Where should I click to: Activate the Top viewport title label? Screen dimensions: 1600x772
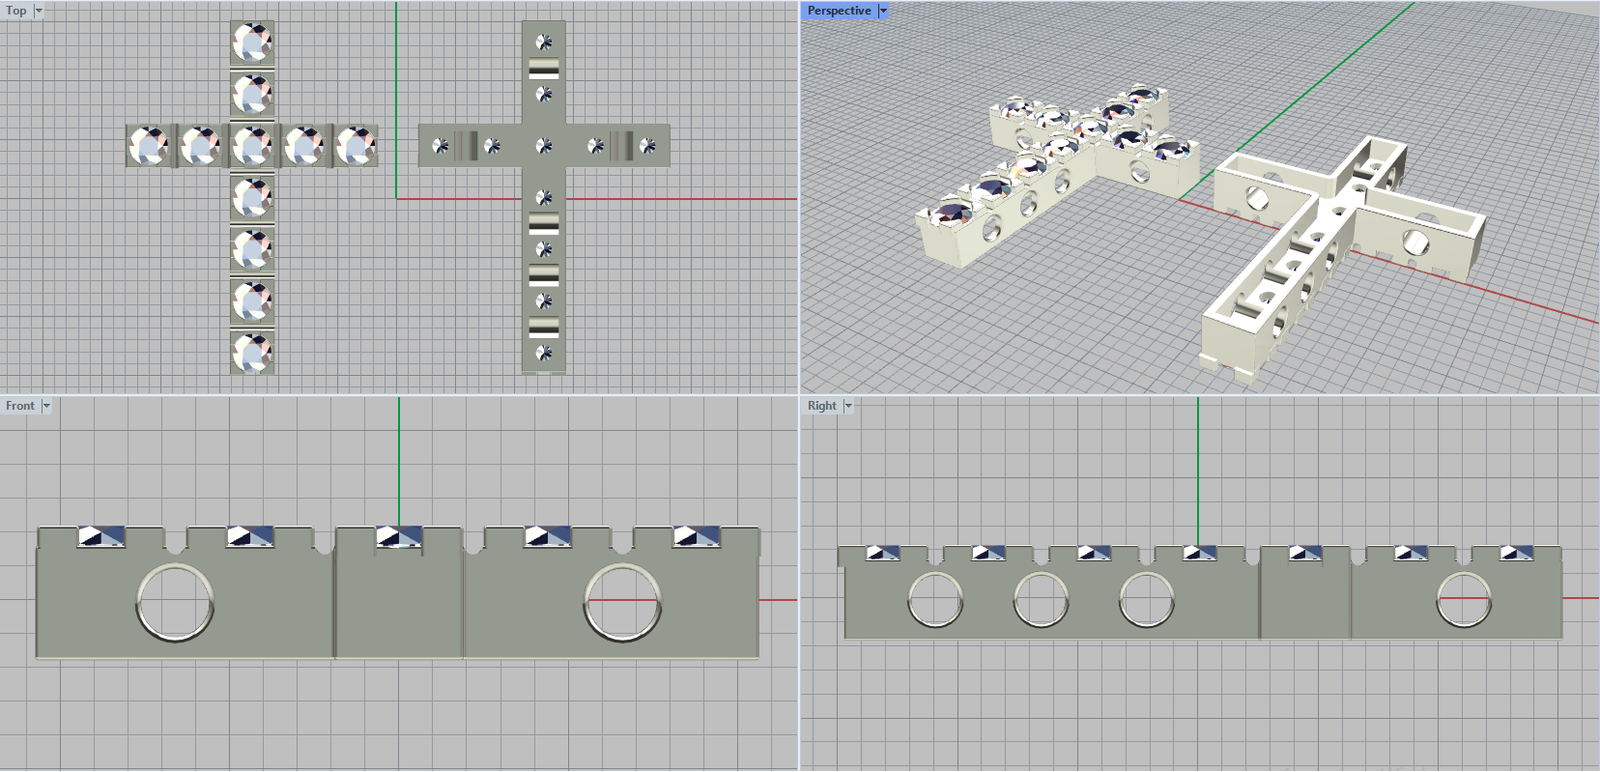coord(16,11)
